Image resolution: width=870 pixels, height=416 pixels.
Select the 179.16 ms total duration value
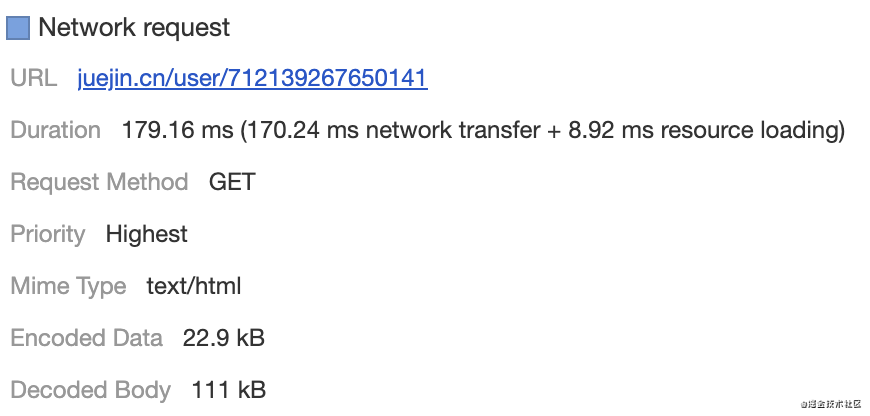[x=177, y=130]
